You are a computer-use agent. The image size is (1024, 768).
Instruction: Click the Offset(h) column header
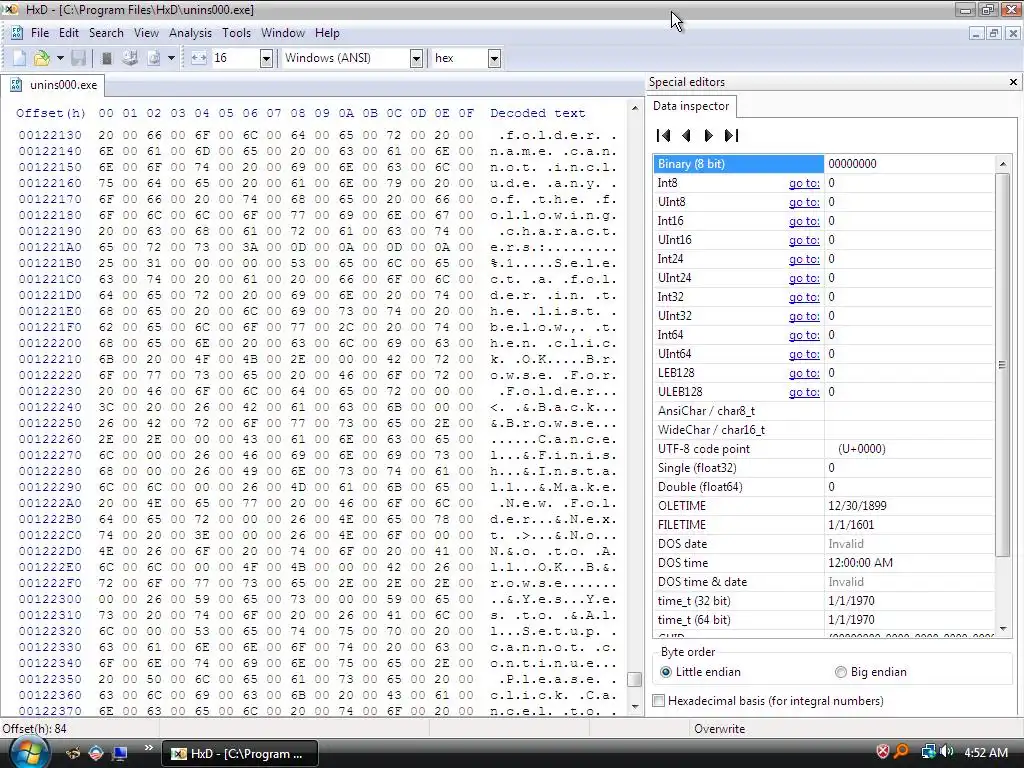[51, 113]
